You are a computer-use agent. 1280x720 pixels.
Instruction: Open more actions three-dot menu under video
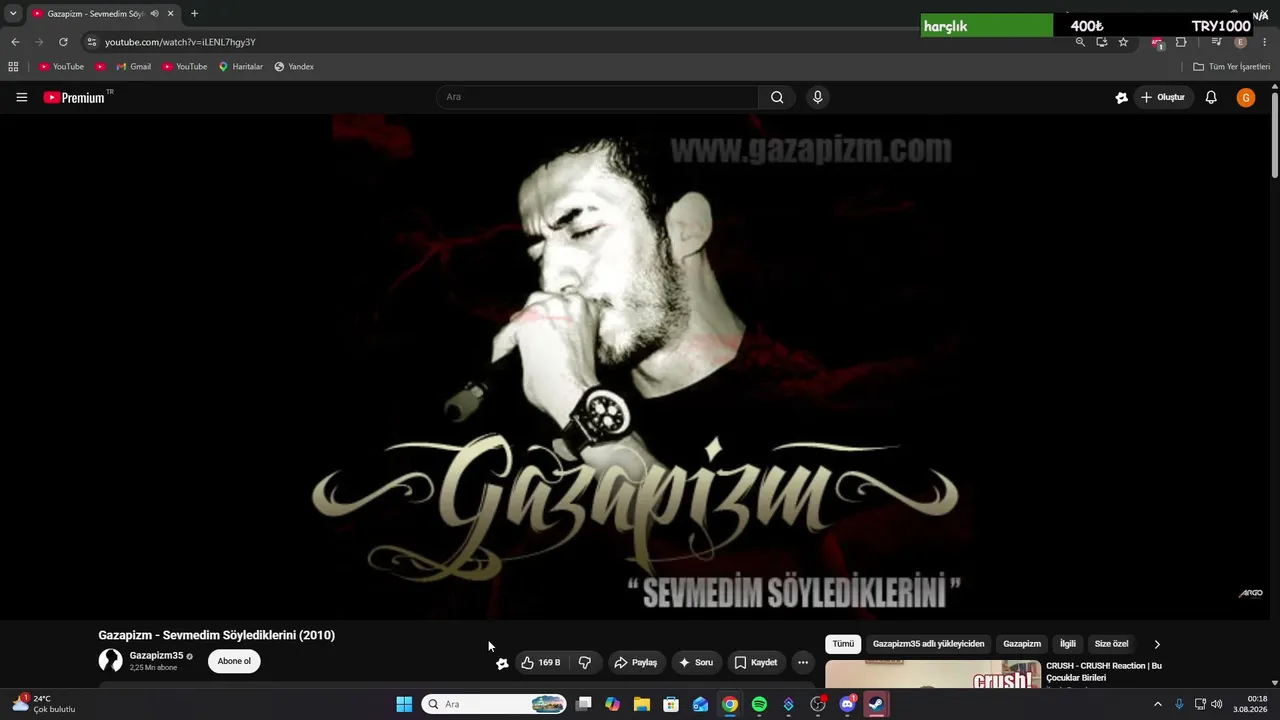pyautogui.click(x=803, y=662)
